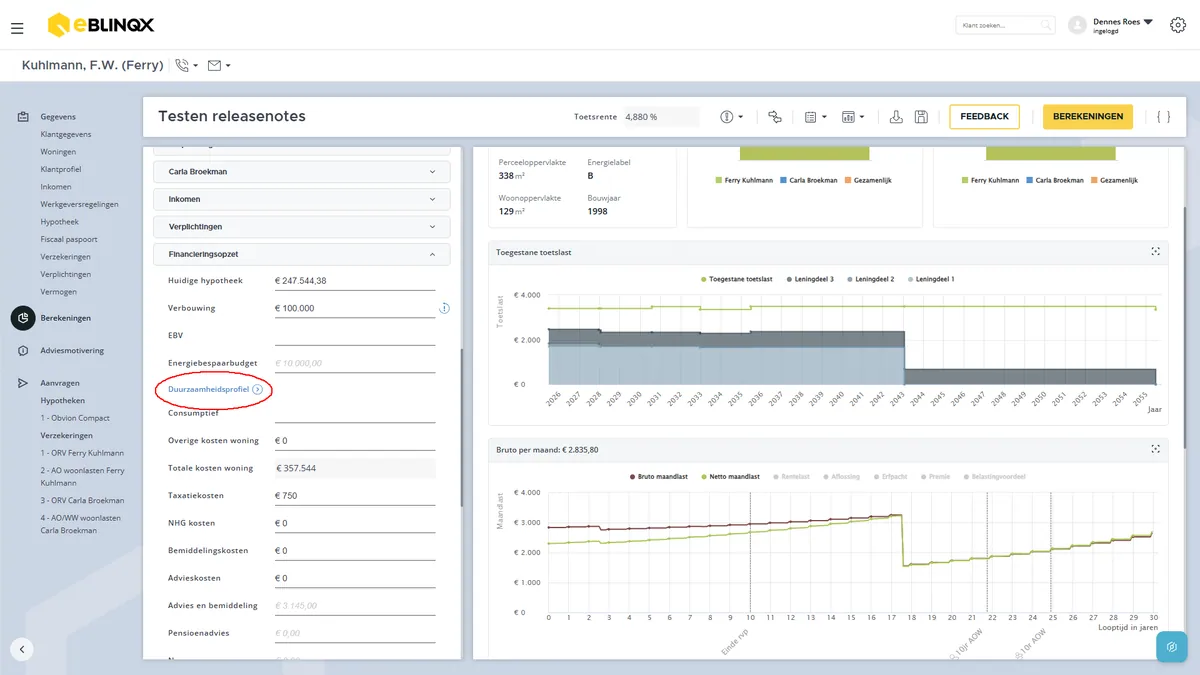This screenshot has height=675, width=1200.
Task: Open the hamburger menu icon
Action: pos(17,28)
